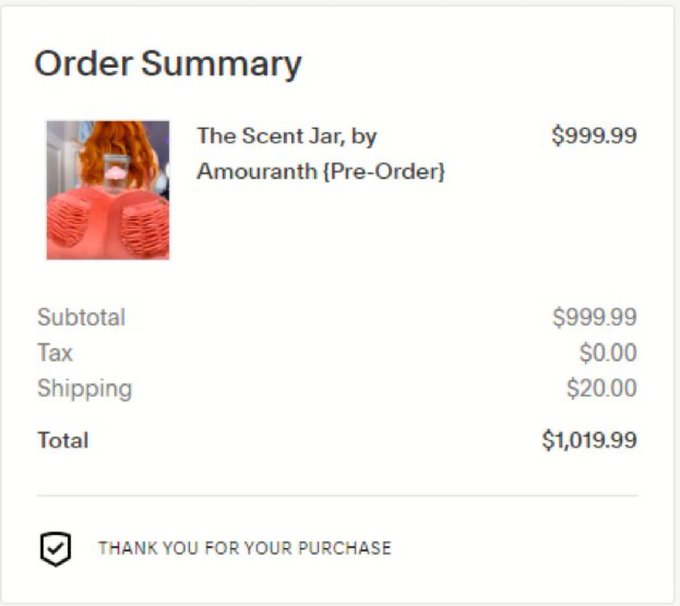Click the Subtotal row $999.99 amount
This screenshot has height=606, width=680.
595,317
